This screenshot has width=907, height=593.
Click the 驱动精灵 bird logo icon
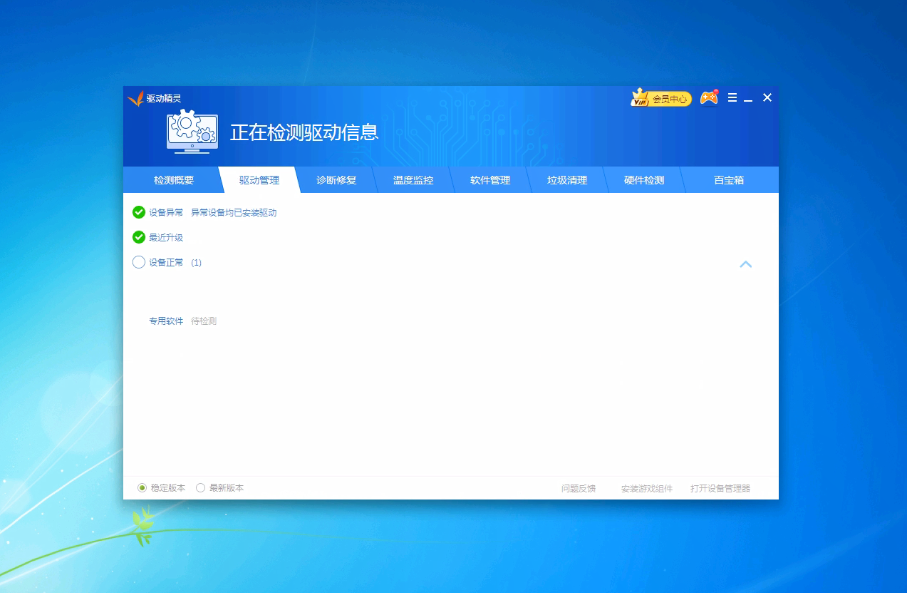click(136, 98)
